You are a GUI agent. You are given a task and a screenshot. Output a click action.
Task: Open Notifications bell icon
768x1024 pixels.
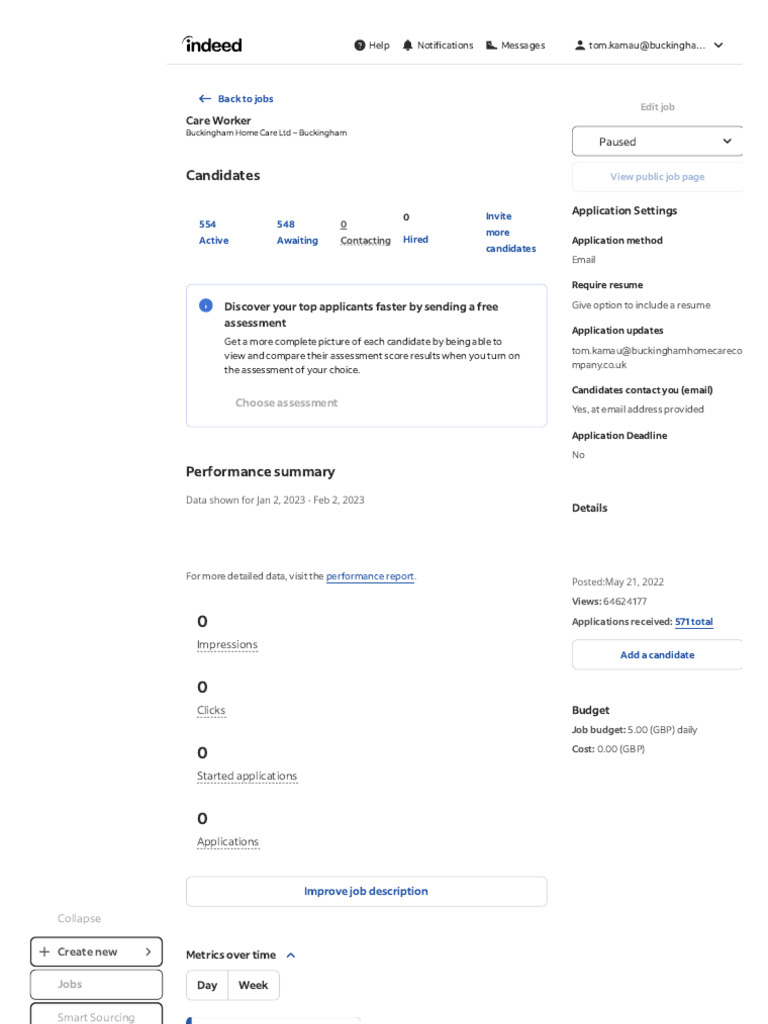click(408, 45)
